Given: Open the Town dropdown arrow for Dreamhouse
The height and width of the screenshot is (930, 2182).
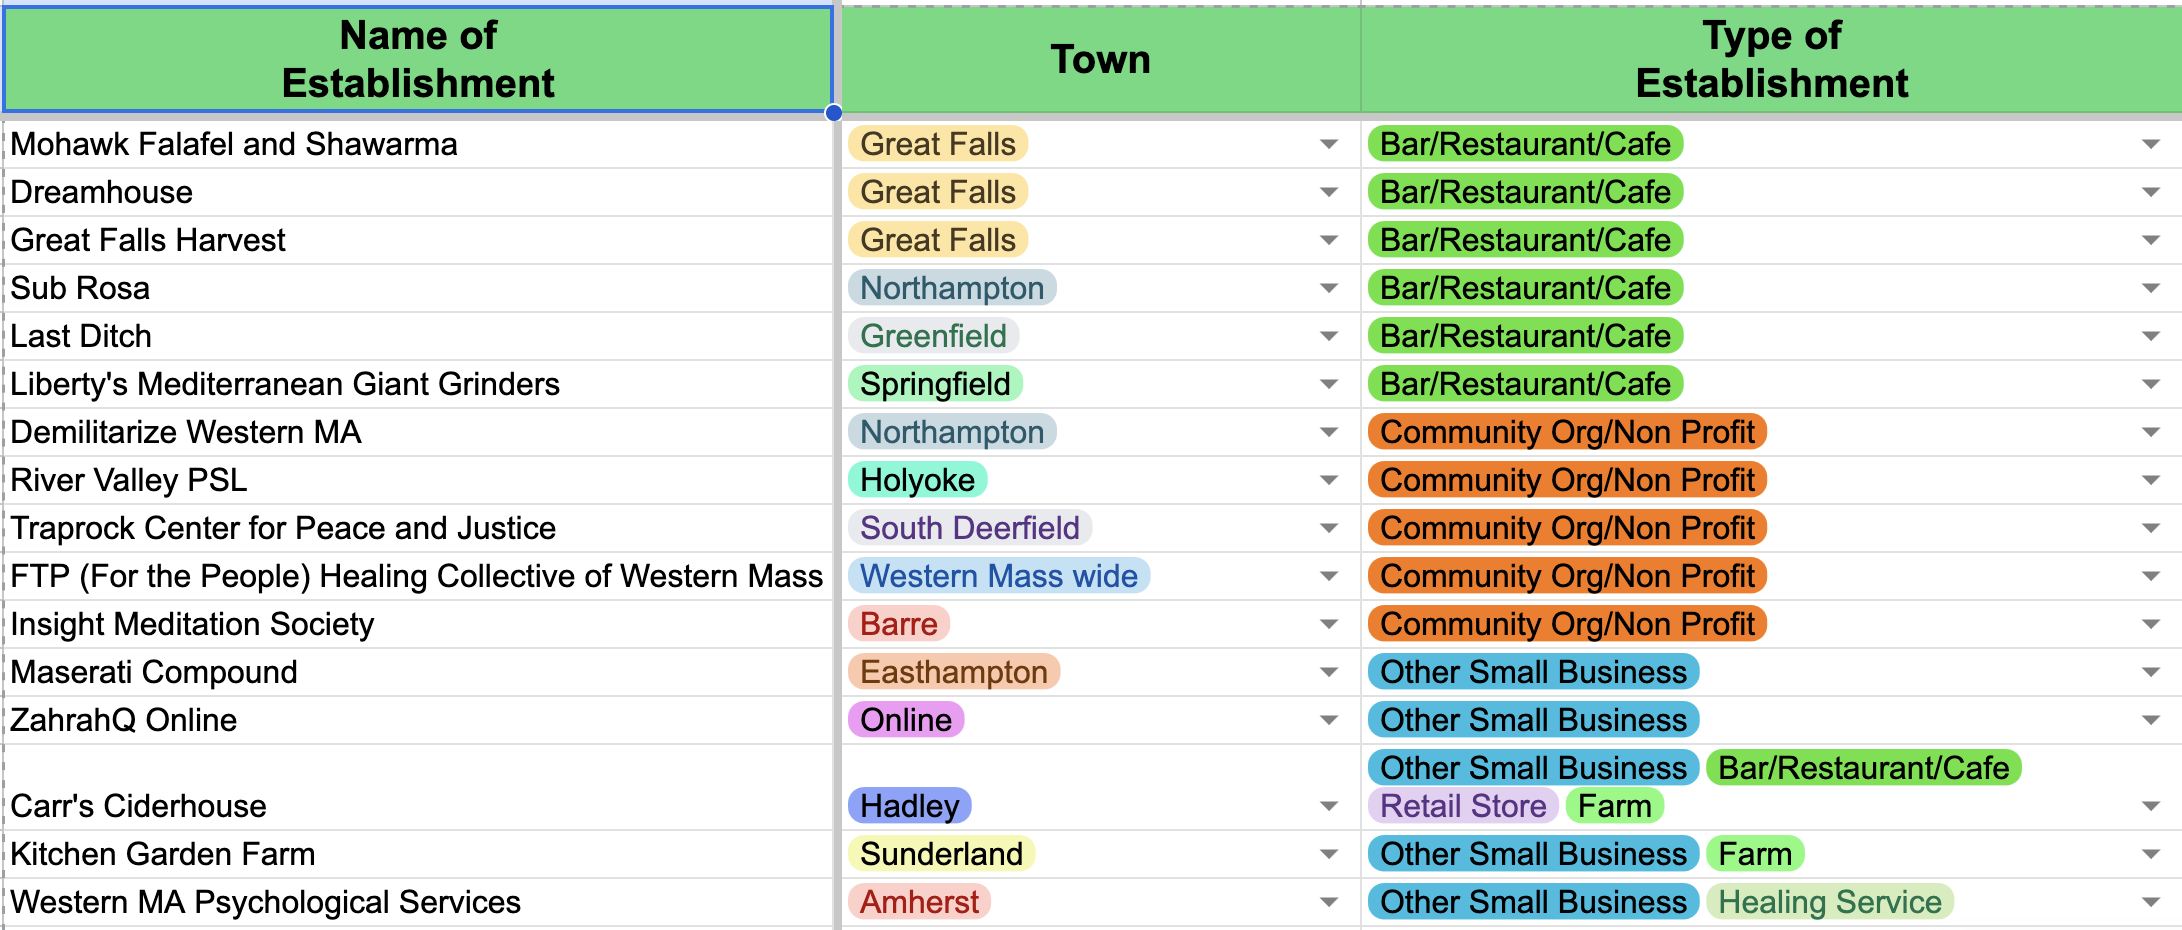Looking at the screenshot, I should pyautogui.click(x=1329, y=192).
